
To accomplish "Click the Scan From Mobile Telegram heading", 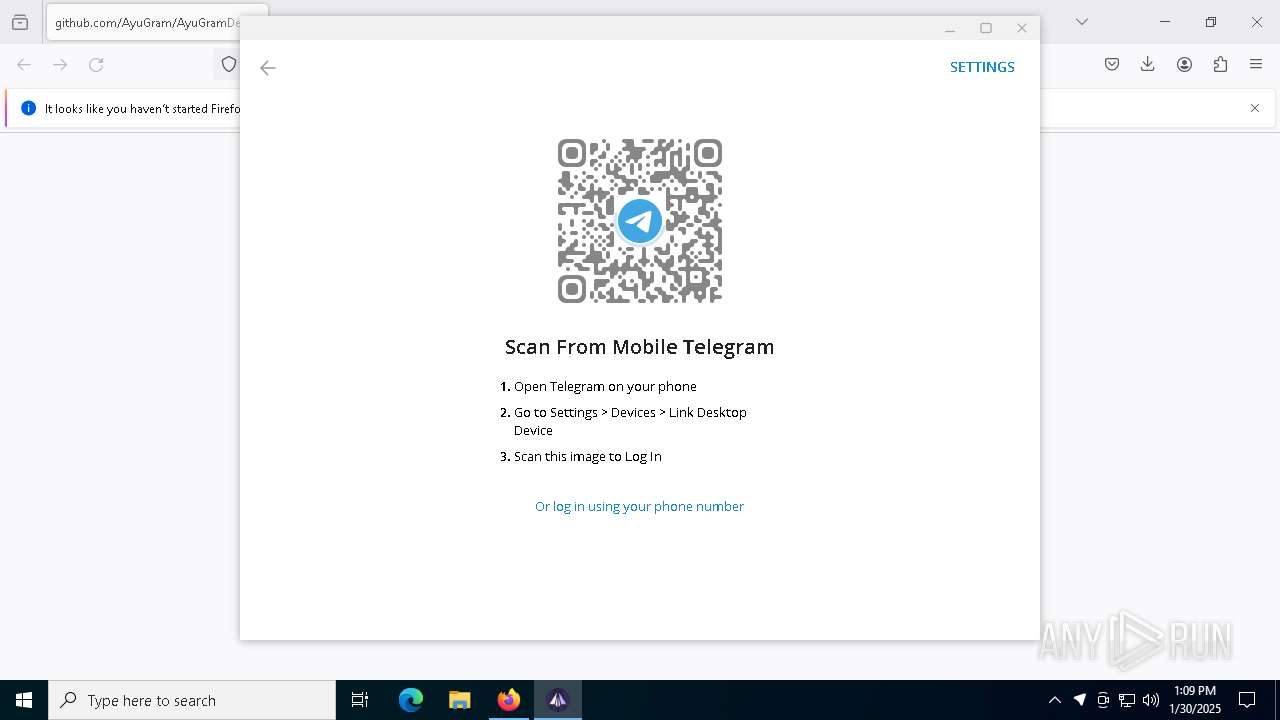I will coord(640,347).
